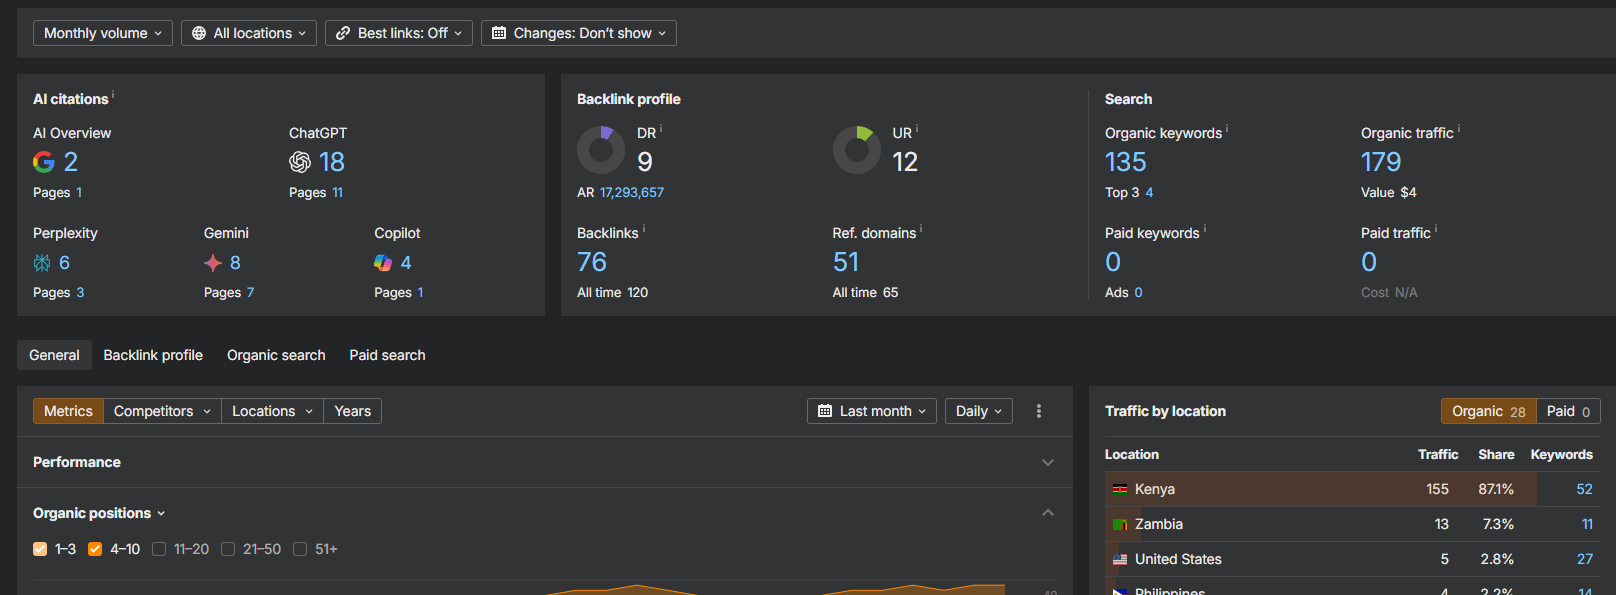Select the Paid traffic toggle button
1616x595 pixels.
pyautogui.click(x=1568, y=411)
